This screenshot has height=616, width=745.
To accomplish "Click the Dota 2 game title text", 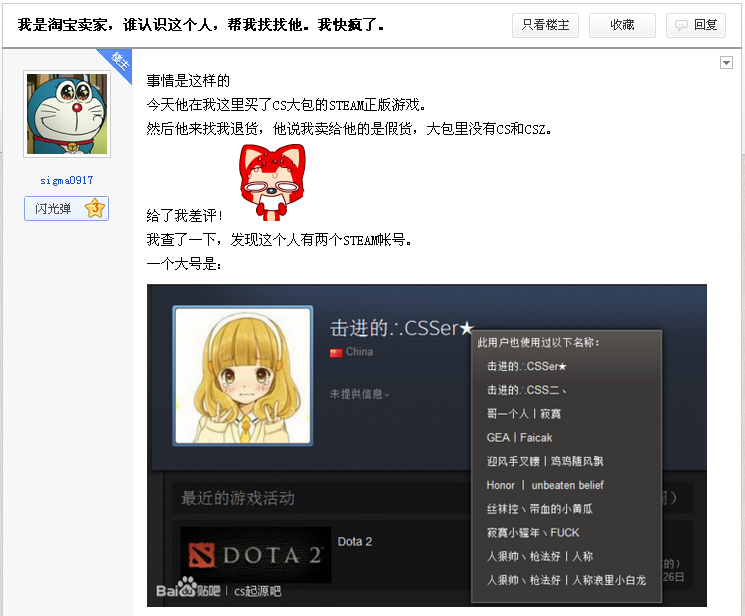I will [x=355, y=542].
